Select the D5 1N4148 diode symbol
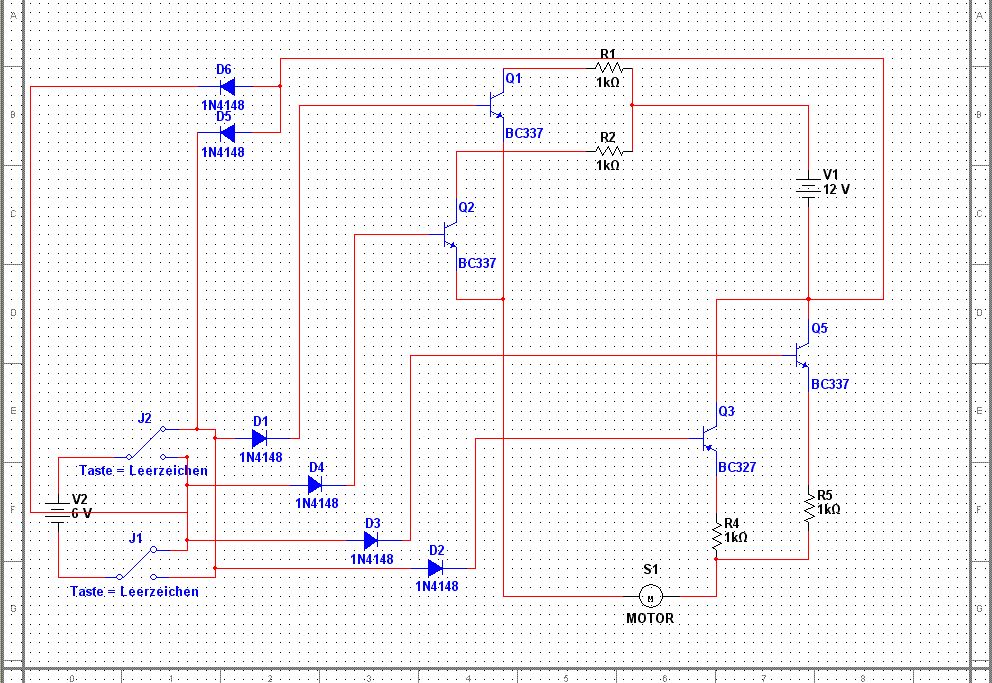Screen dimensions: 992x683 (227, 133)
